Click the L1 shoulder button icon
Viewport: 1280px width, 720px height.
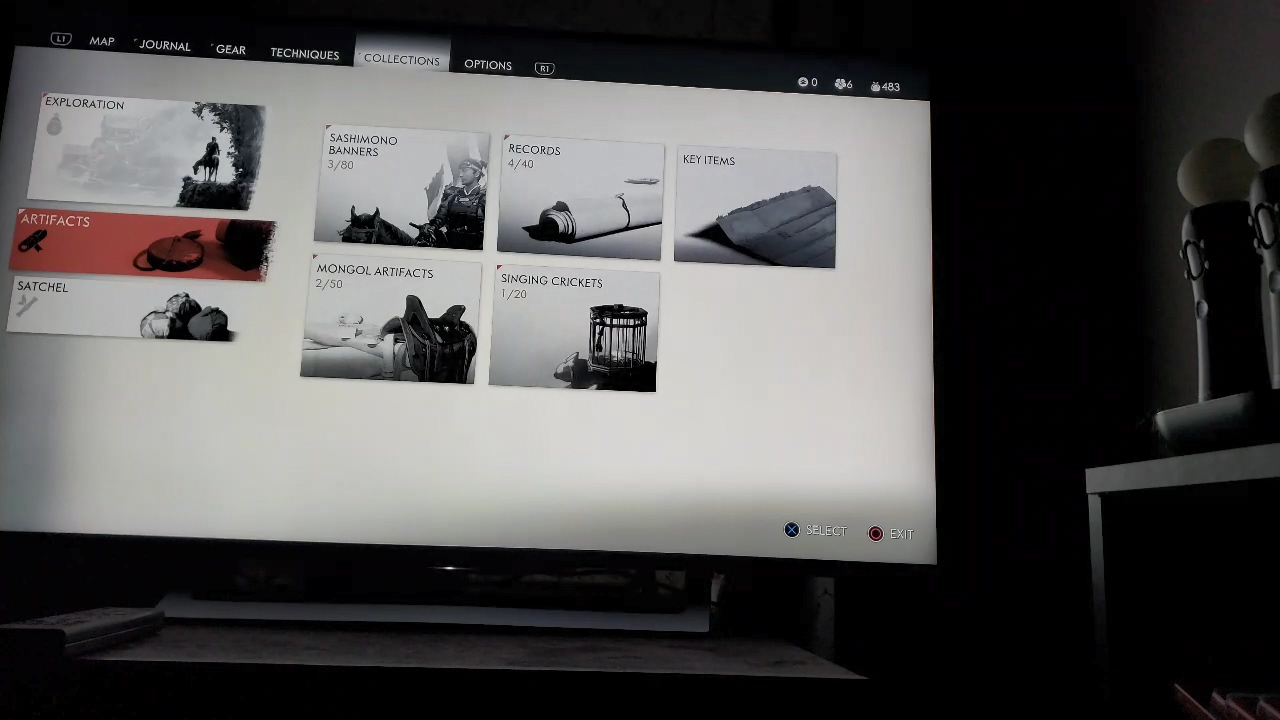point(61,39)
